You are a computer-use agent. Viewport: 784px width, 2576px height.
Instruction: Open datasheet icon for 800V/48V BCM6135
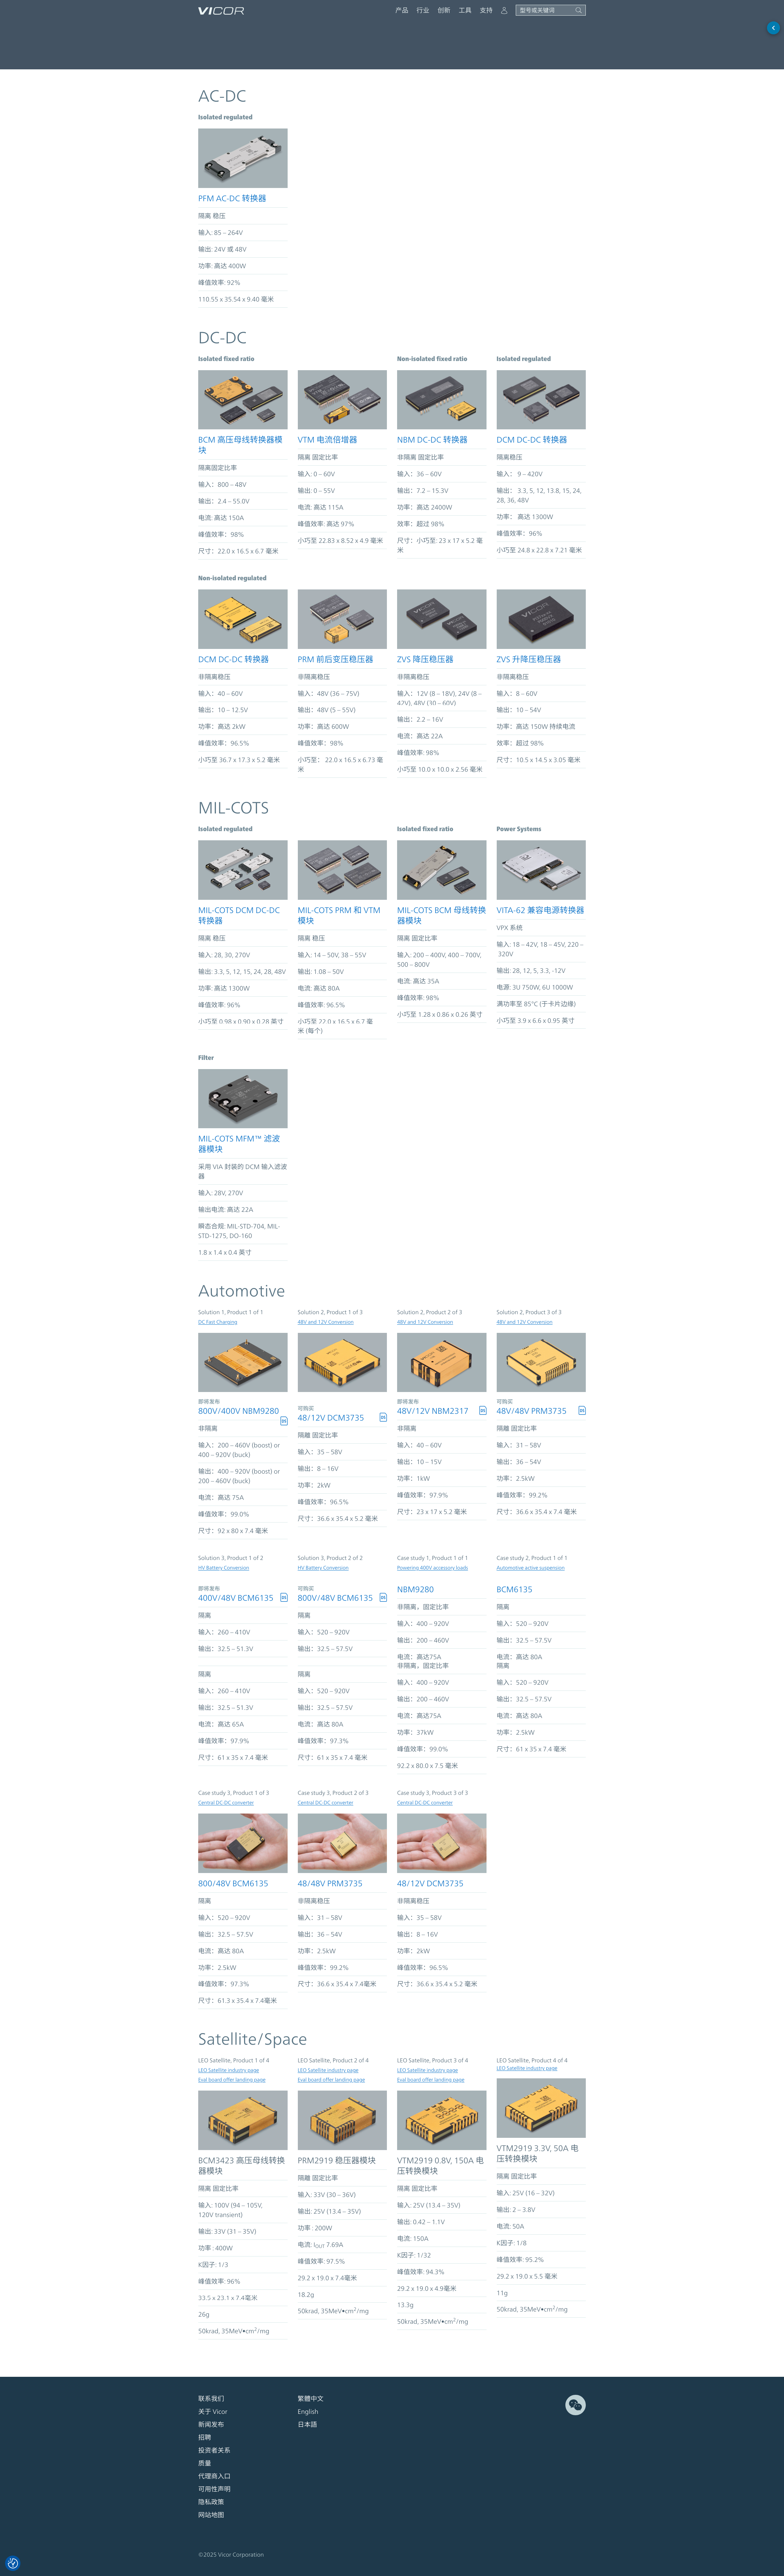[x=383, y=1597]
